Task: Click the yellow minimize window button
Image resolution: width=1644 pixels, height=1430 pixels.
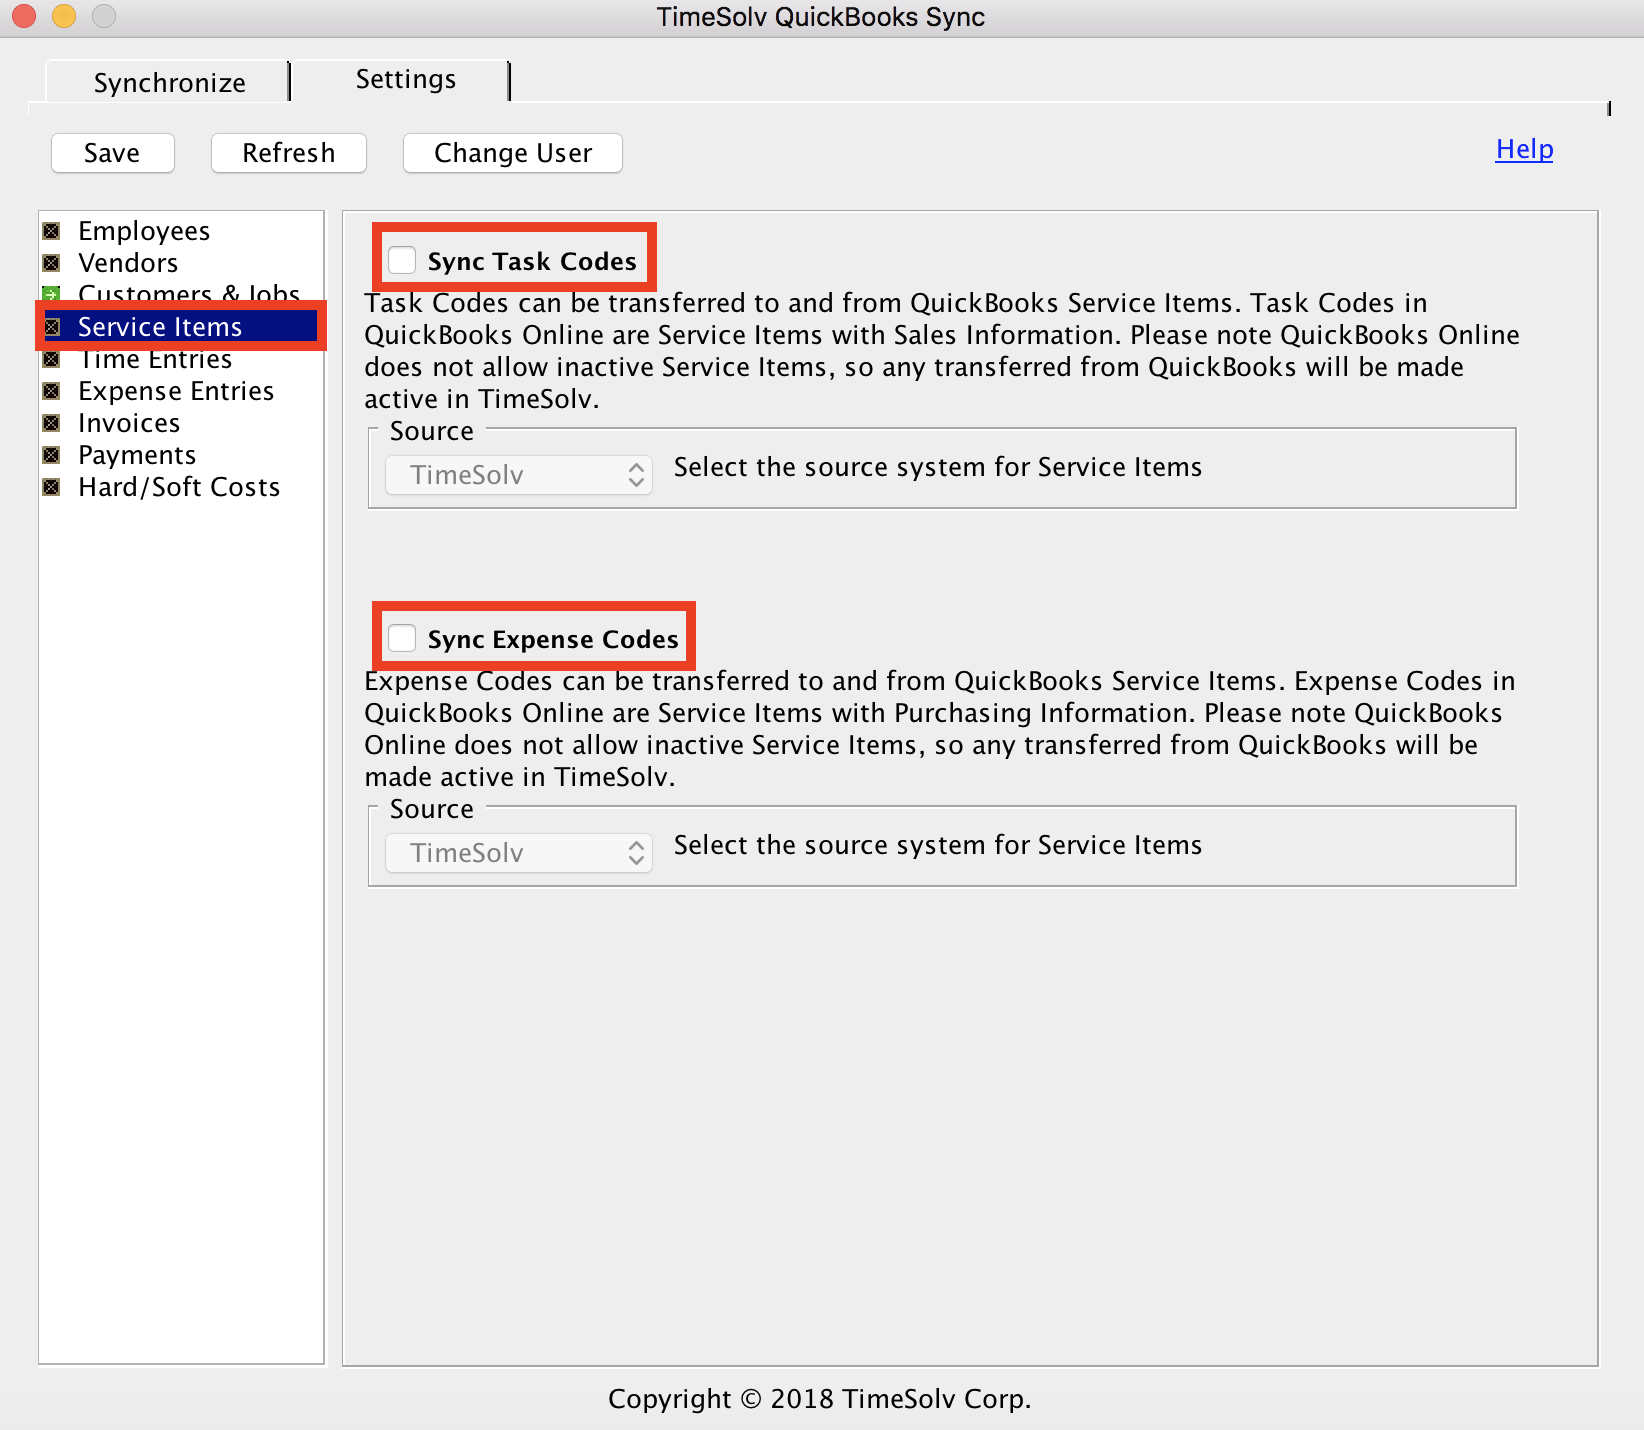Action: 64,16
